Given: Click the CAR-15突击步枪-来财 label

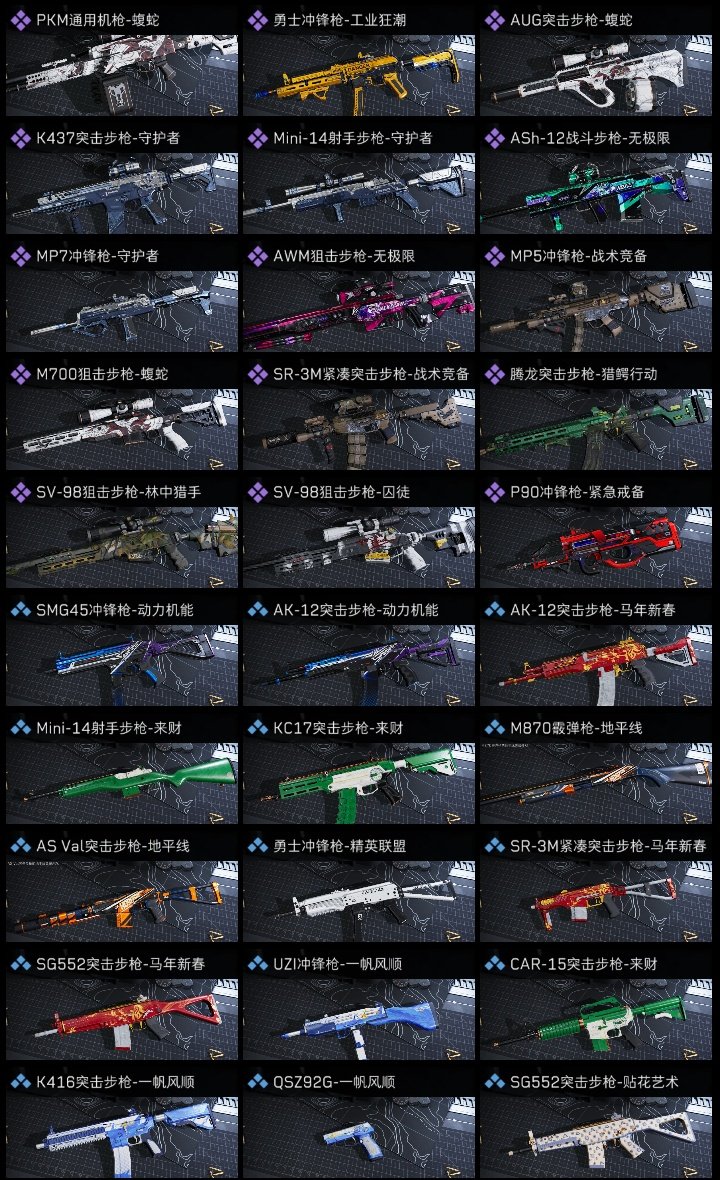Looking at the screenshot, I should (x=584, y=964).
